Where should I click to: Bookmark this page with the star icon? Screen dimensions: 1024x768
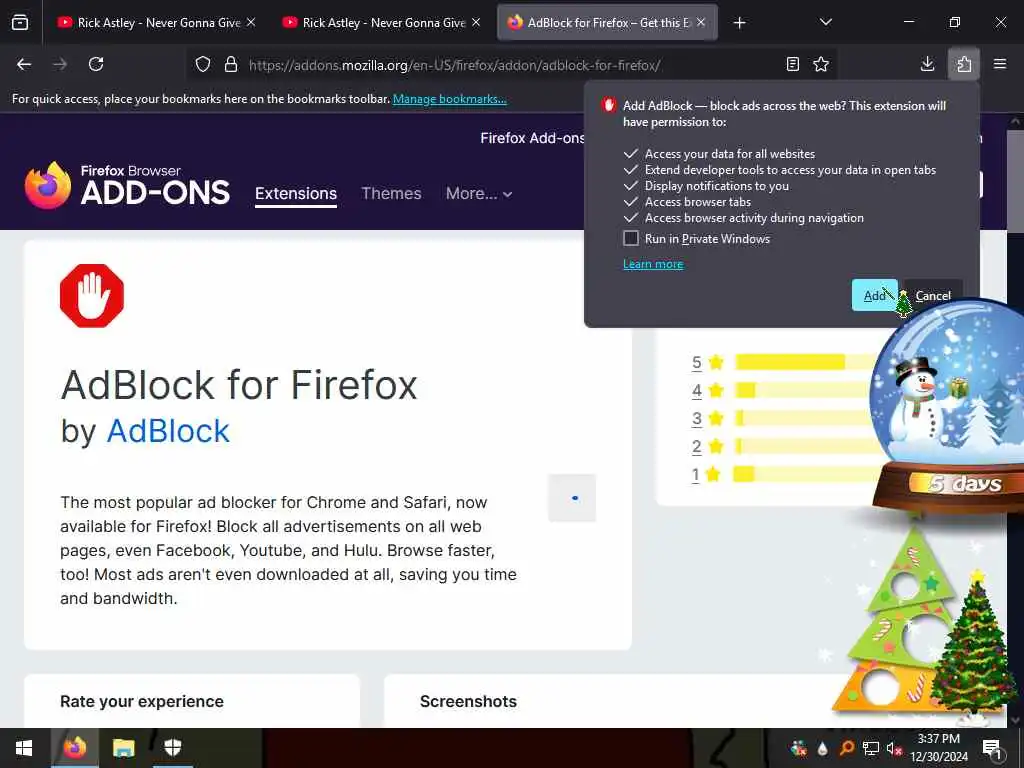821,64
